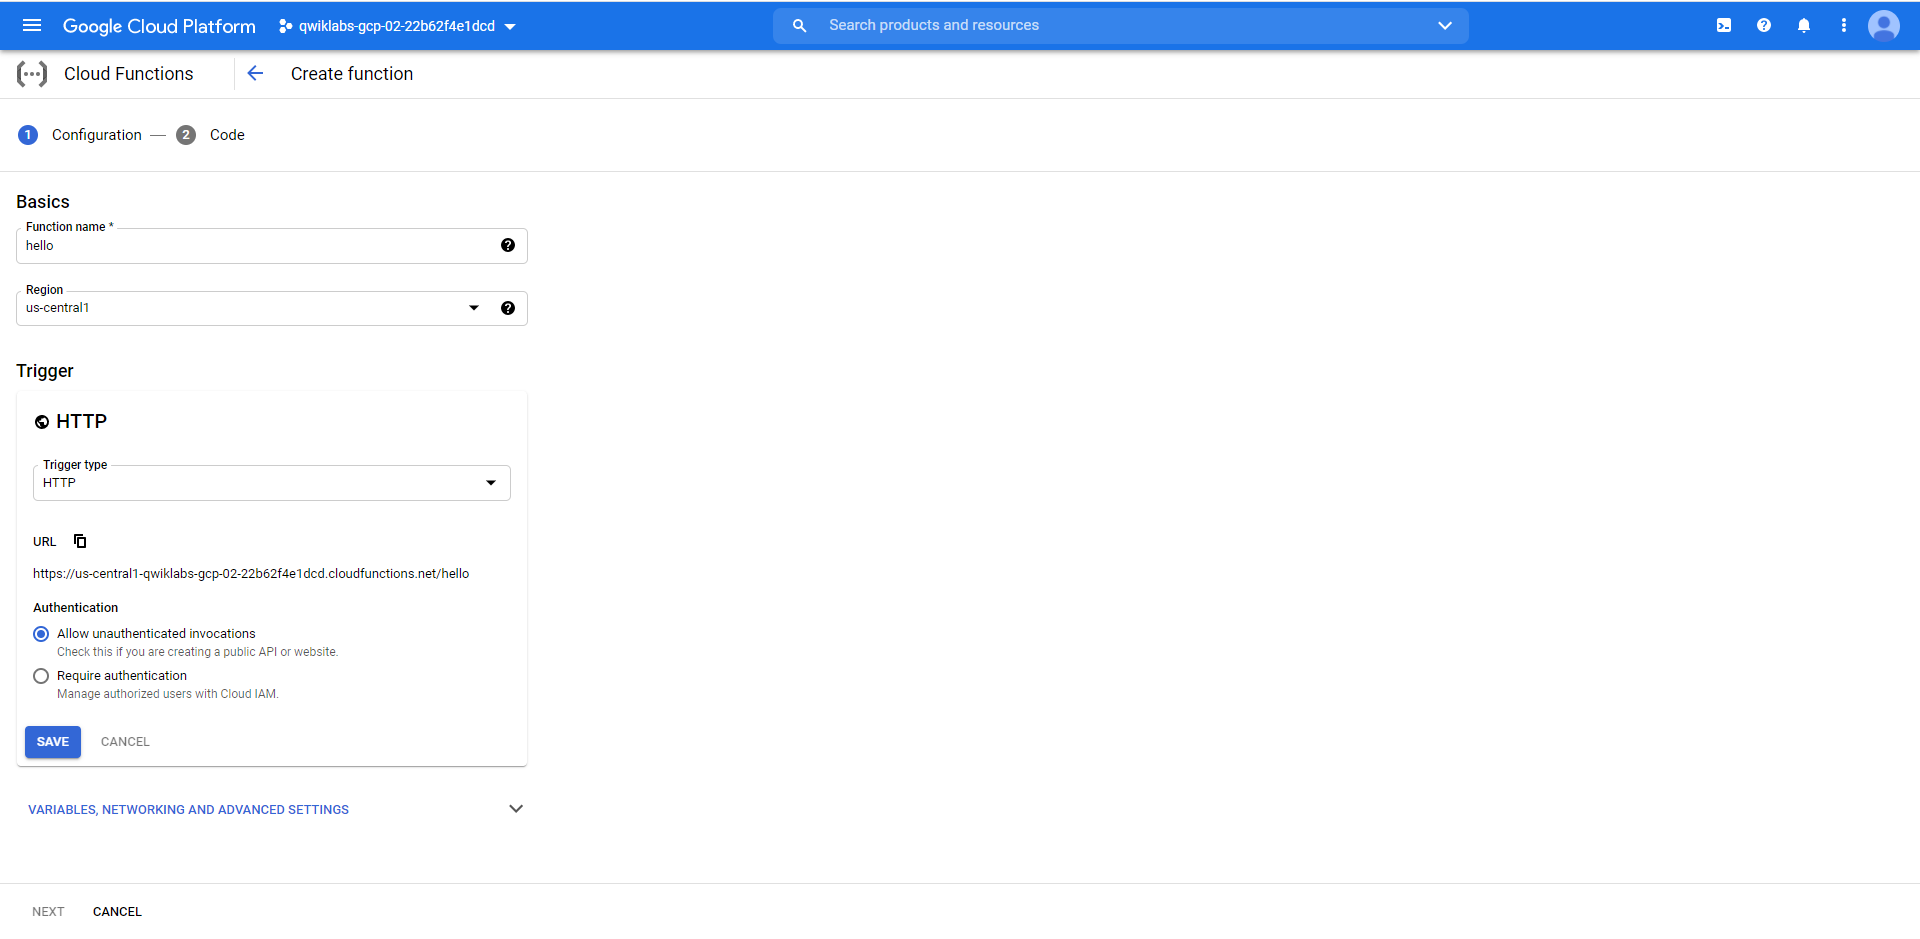
Task: Copy the URL with the copy icon
Action: point(80,541)
